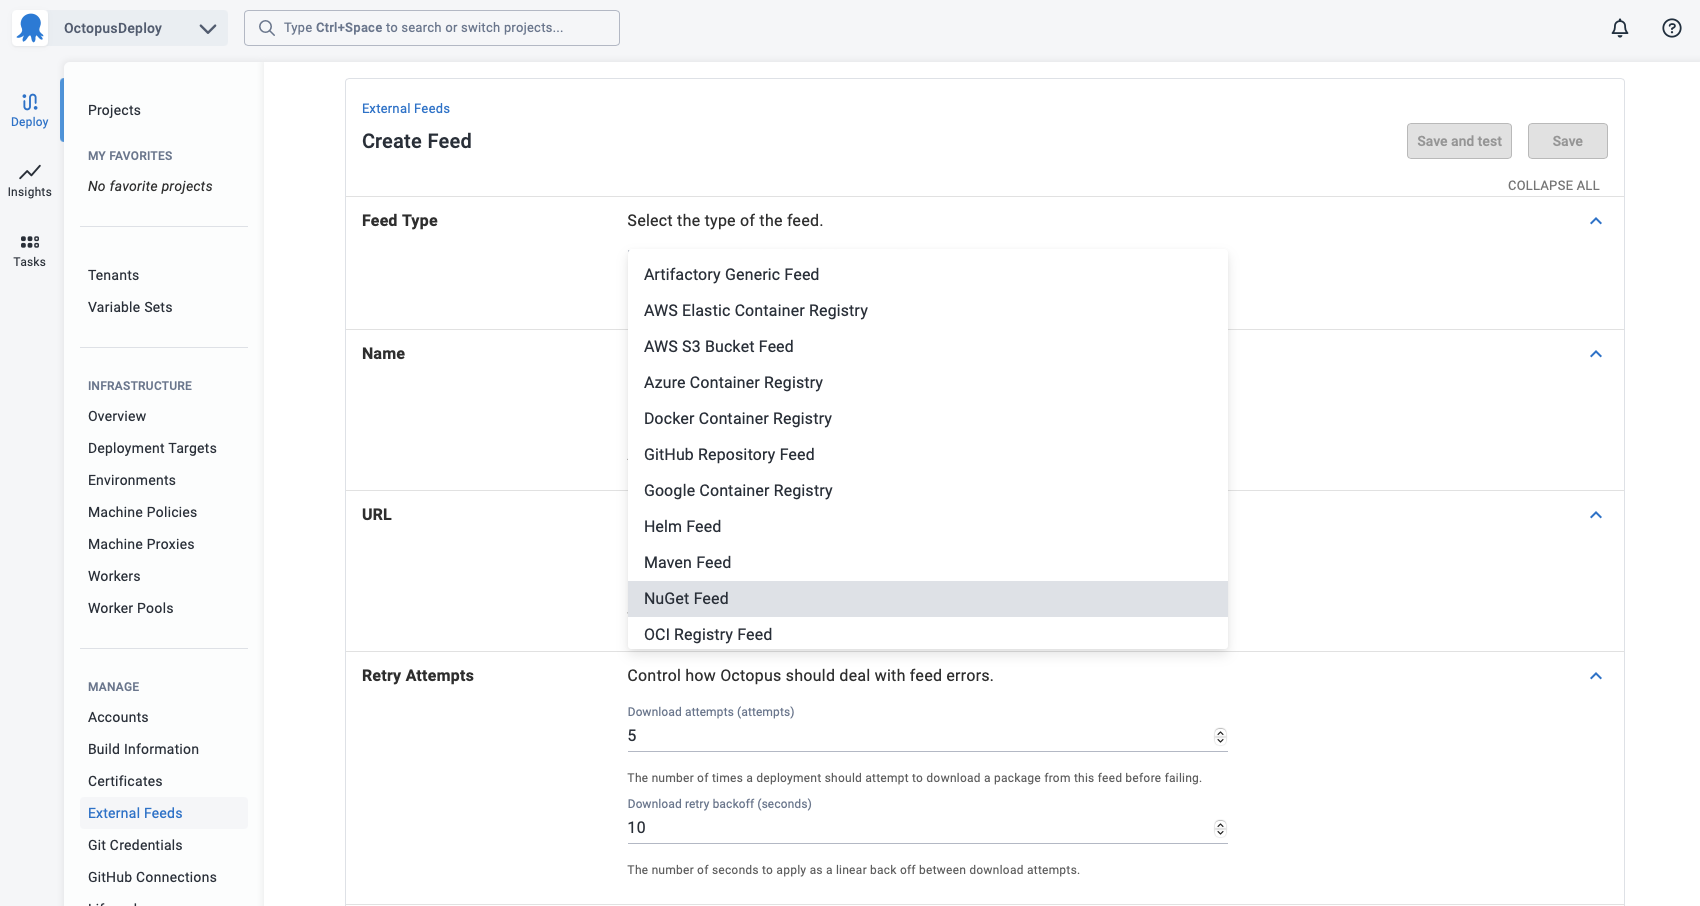
Task: Click COLLAPSE ALL link
Action: click(x=1553, y=185)
